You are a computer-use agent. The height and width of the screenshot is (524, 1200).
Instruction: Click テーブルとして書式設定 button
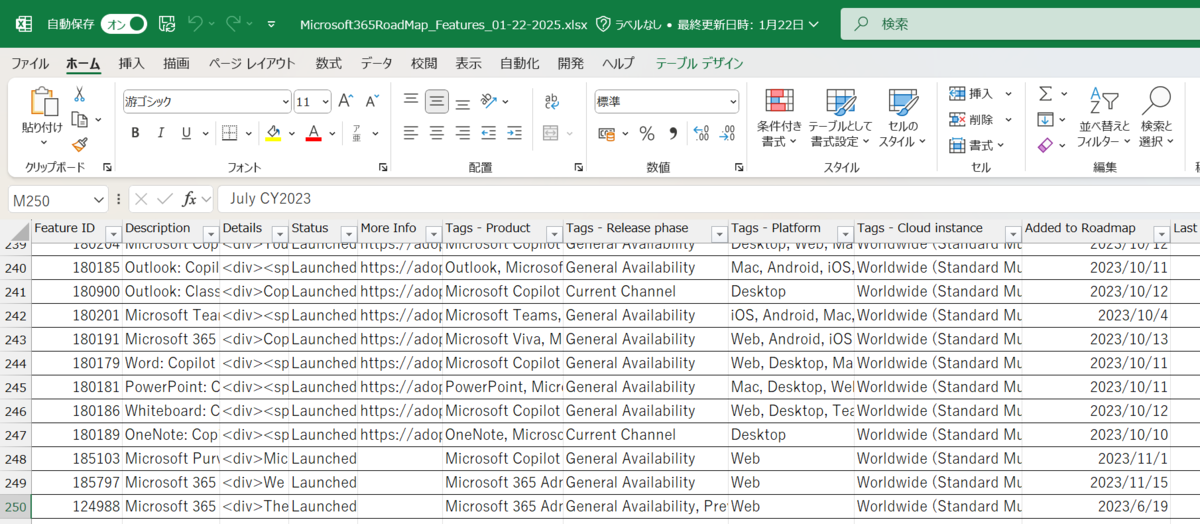[x=840, y=118]
